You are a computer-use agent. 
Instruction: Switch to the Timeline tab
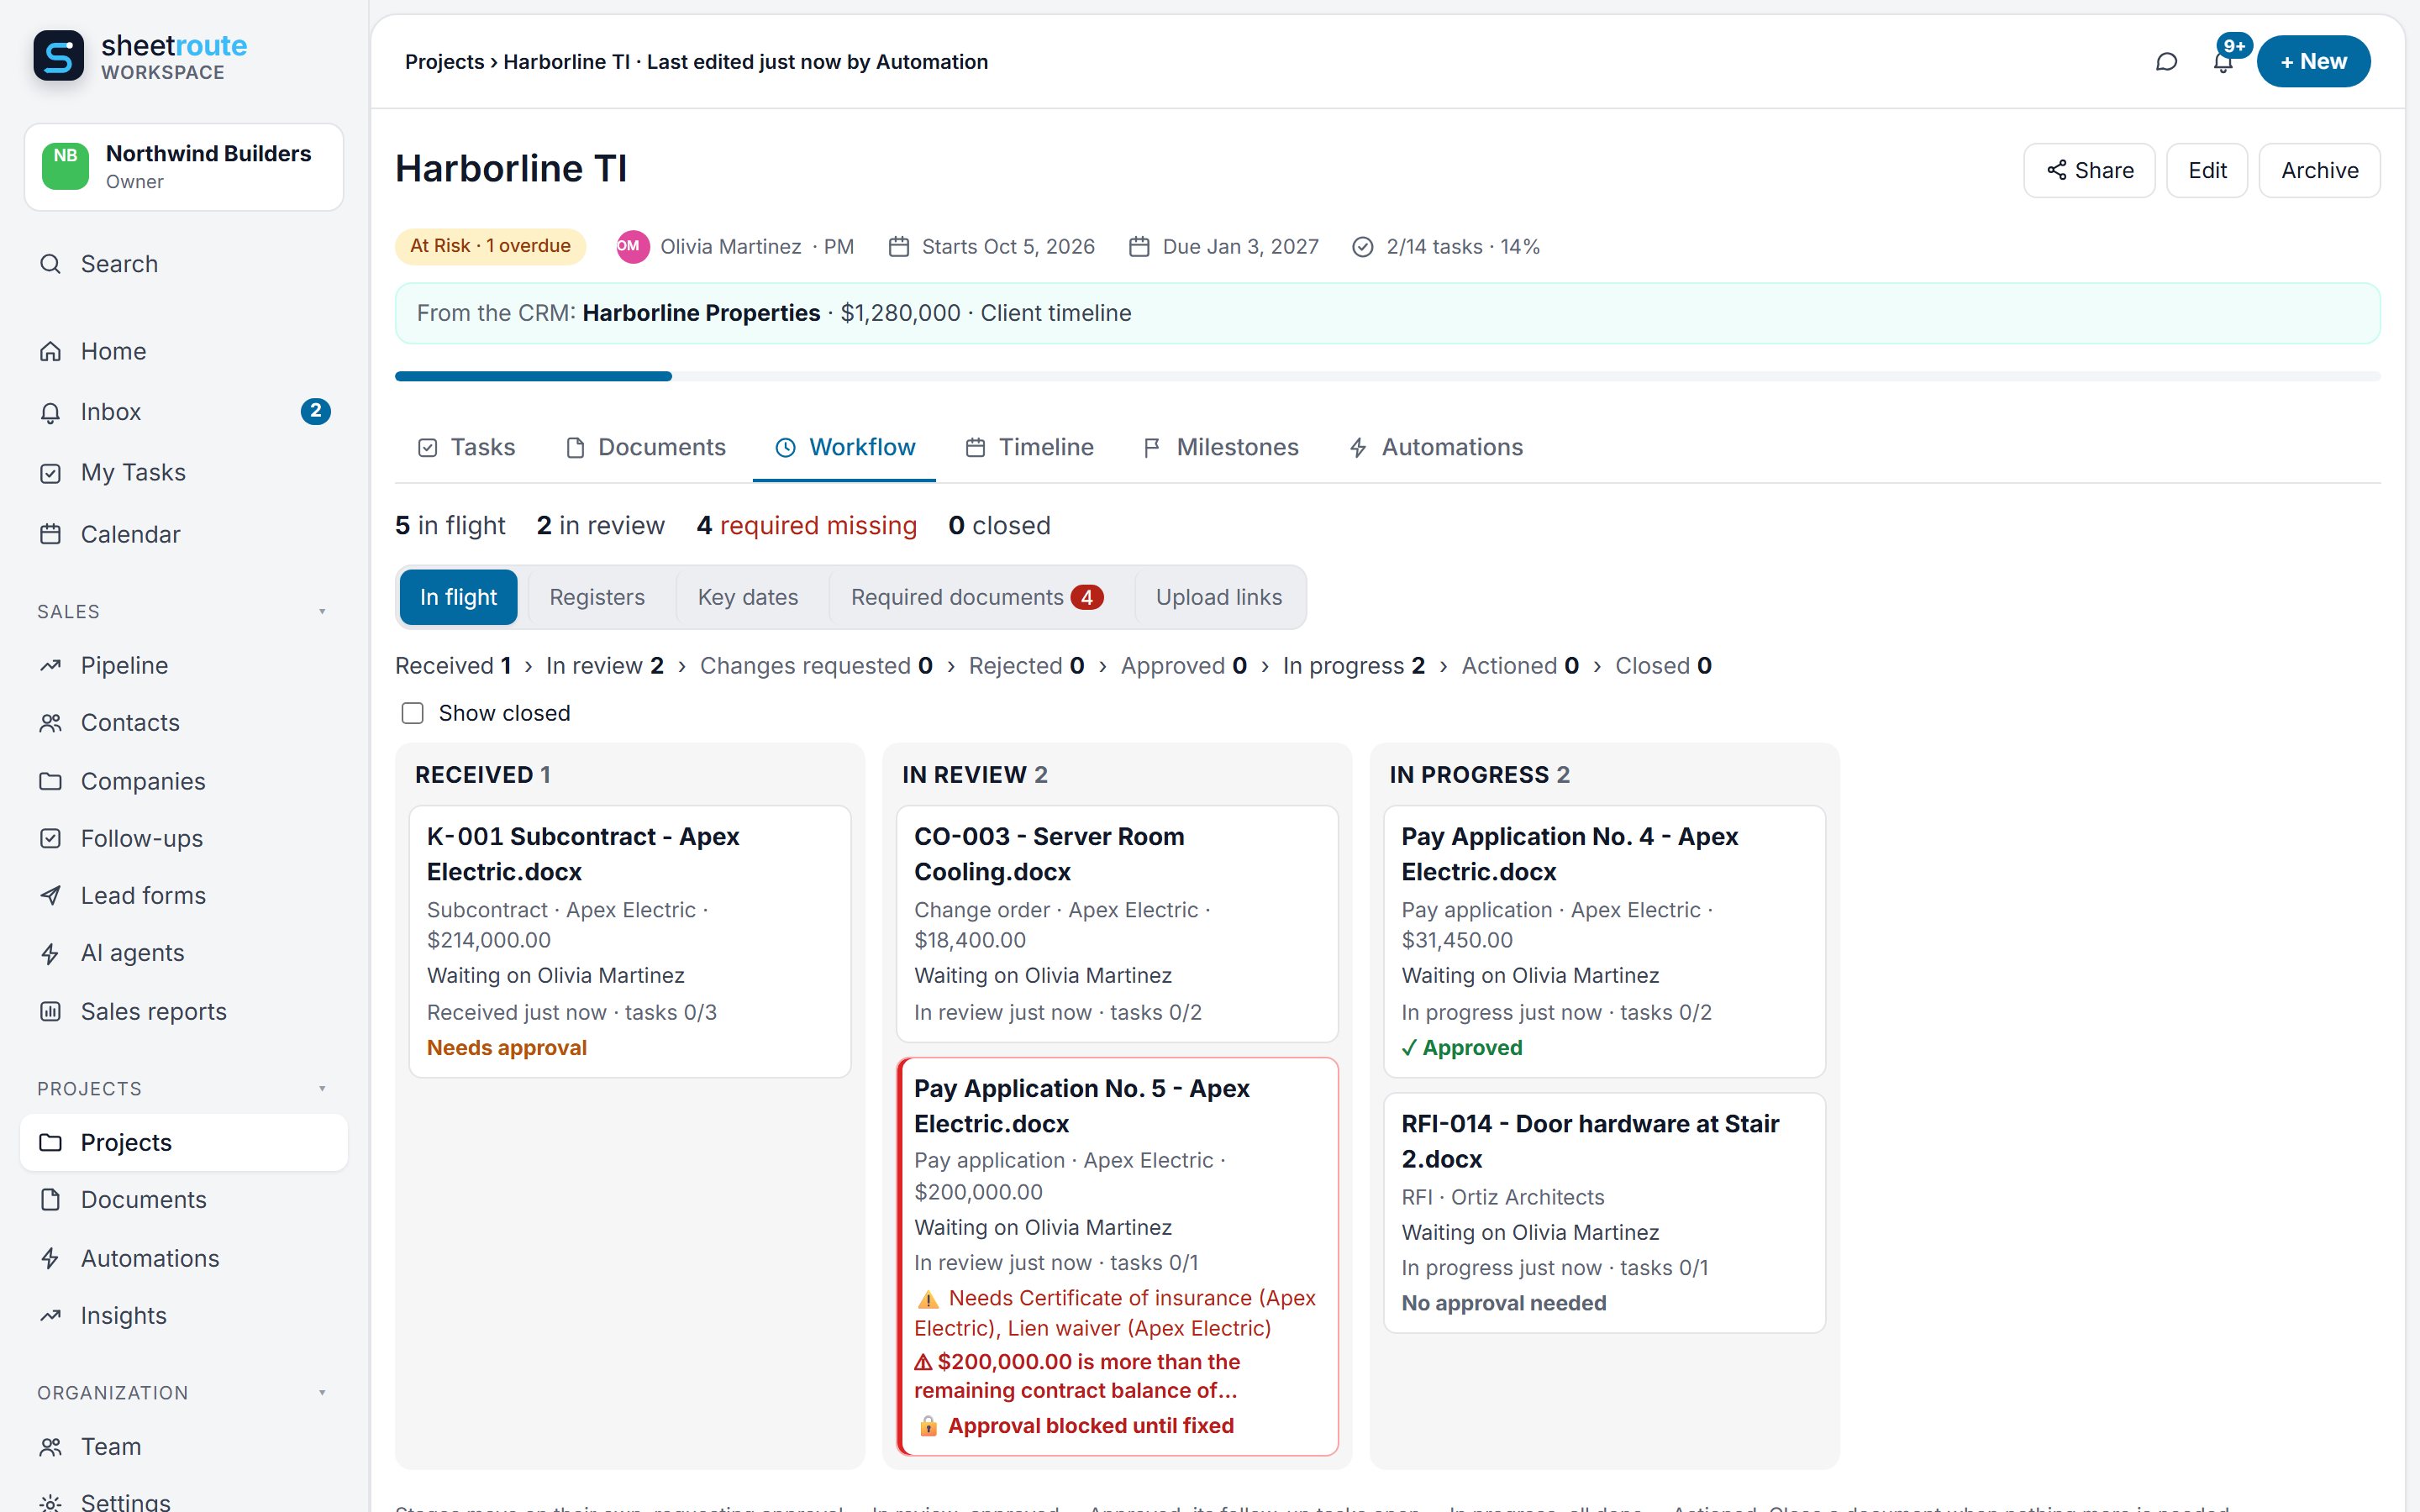tap(1030, 447)
